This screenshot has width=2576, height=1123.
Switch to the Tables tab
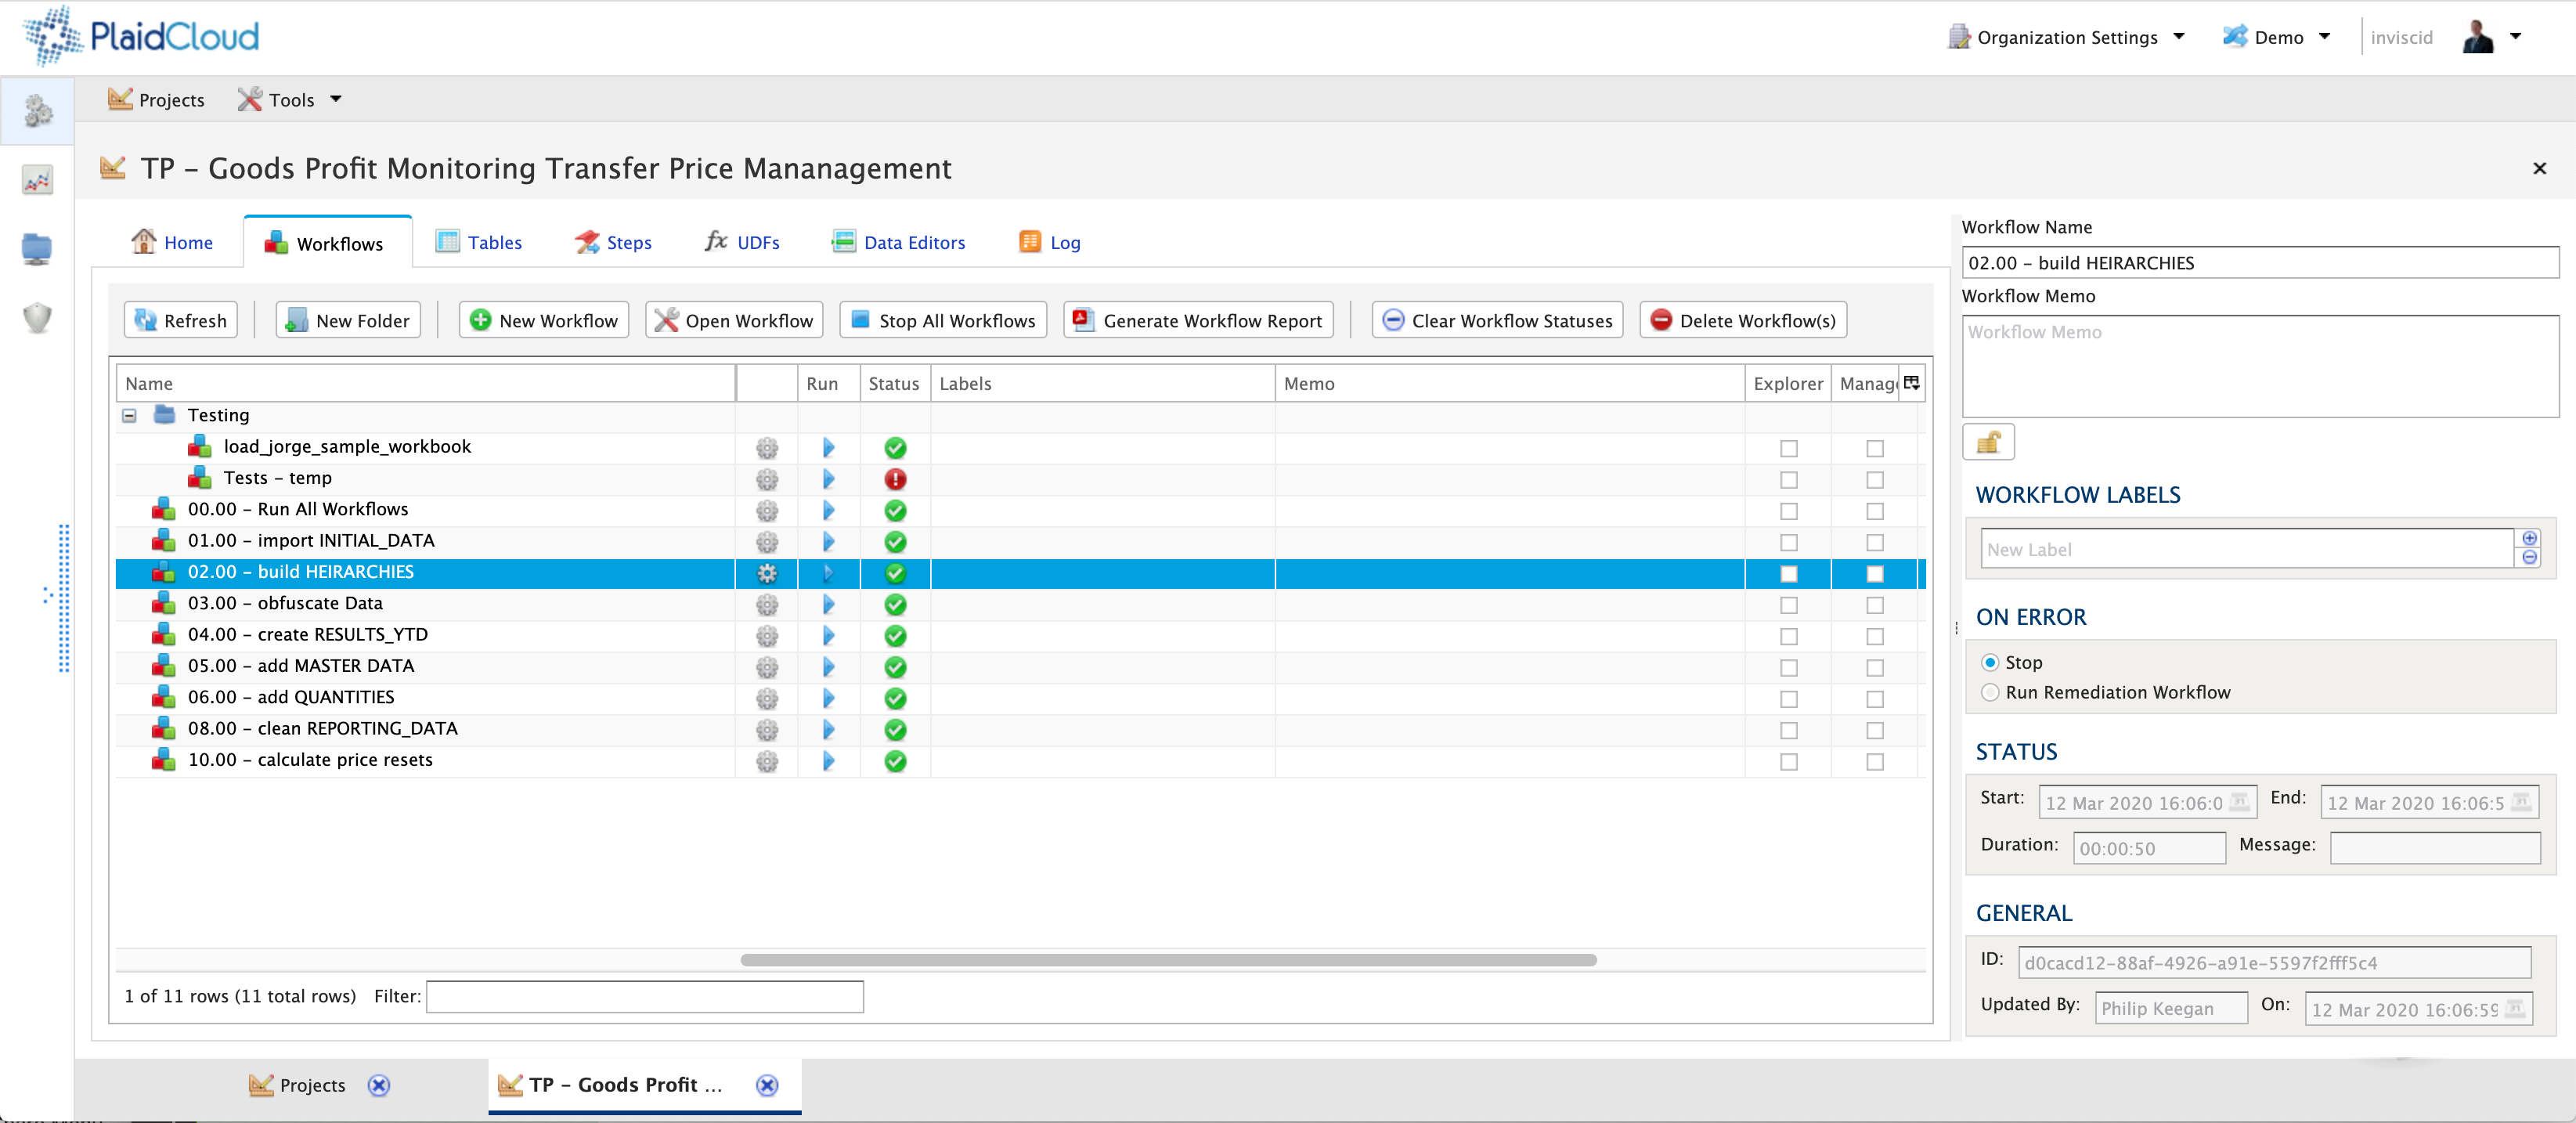click(479, 242)
